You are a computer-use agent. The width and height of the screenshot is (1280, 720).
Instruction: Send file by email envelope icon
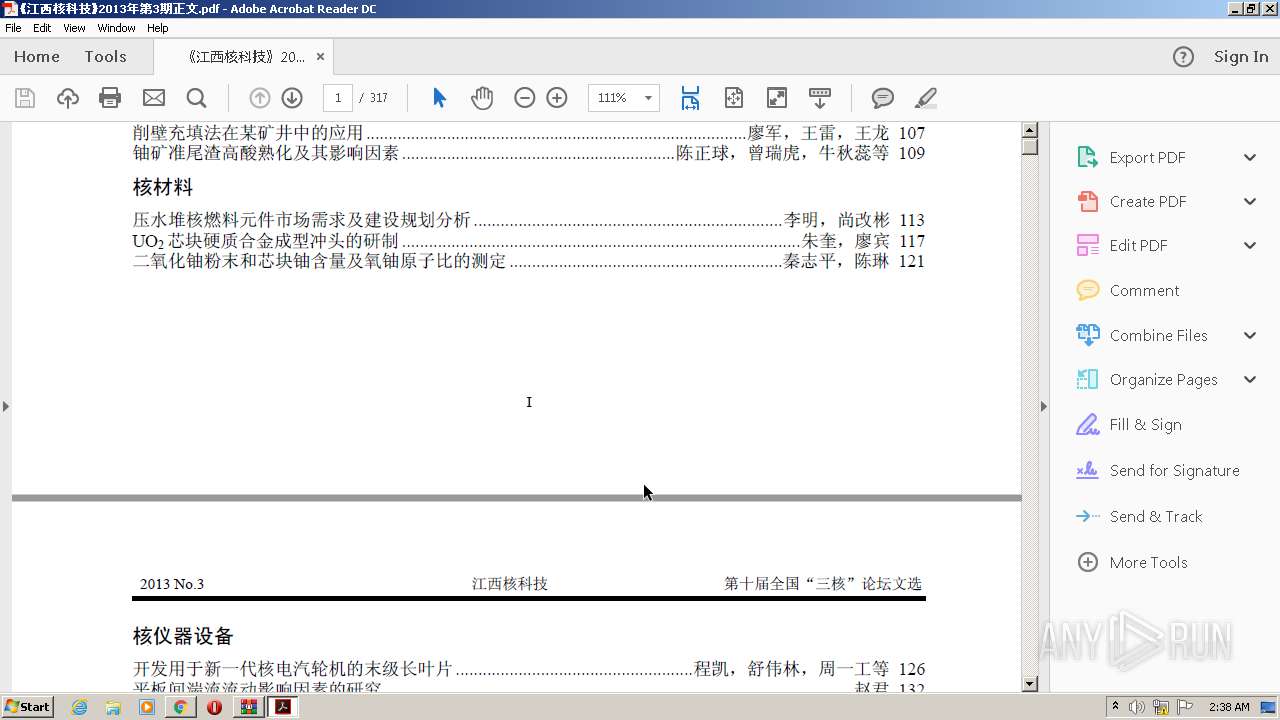click(x=154, y=98)
